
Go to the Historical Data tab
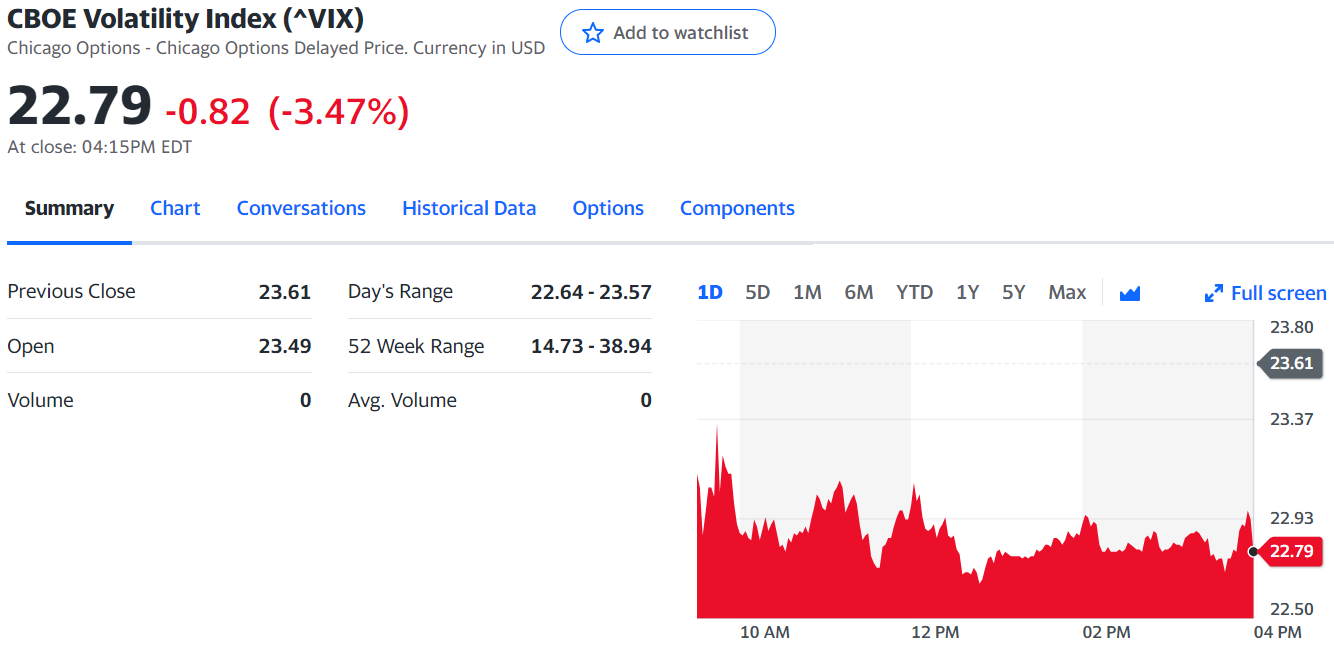coord(469,208)
